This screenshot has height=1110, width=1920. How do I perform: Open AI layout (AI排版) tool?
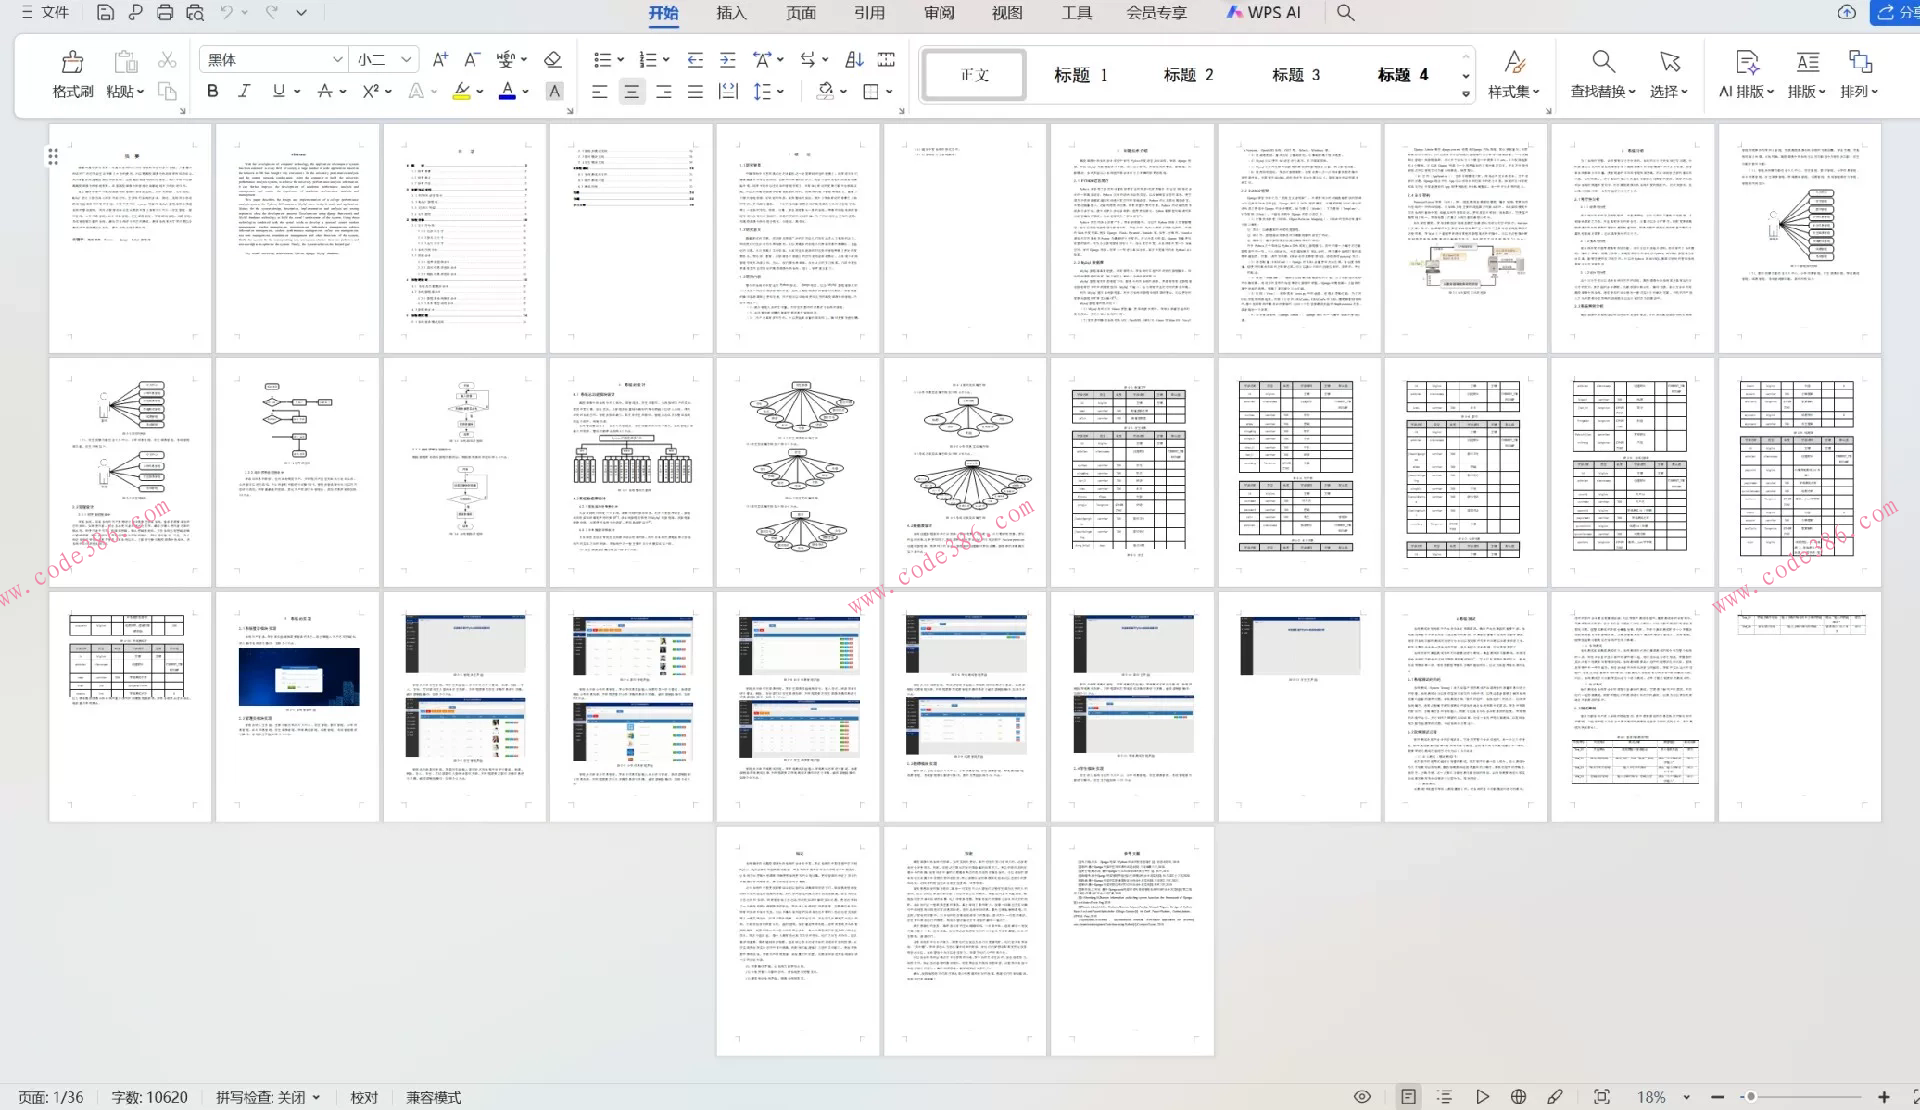(x=1746, y=62)
